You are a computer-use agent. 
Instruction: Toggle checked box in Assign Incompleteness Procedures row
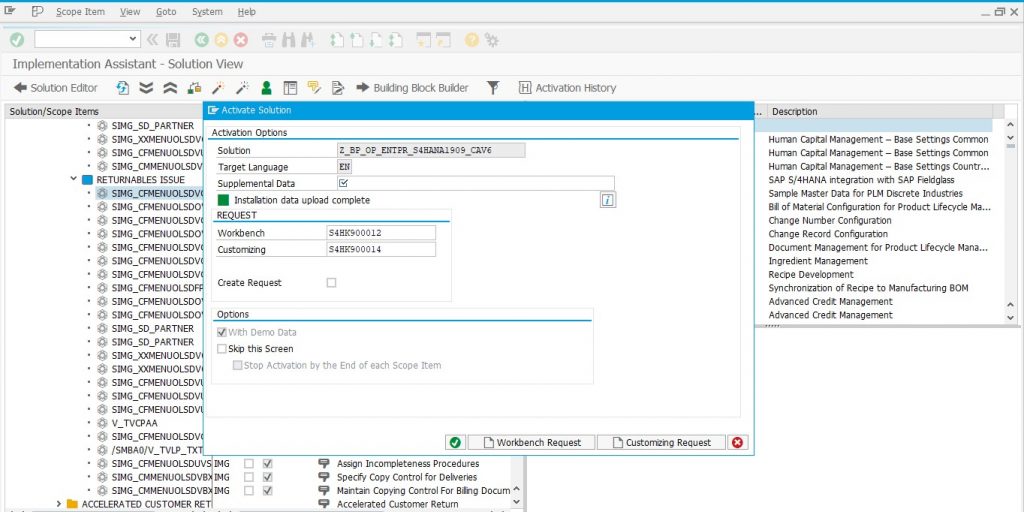click(267, 464)
